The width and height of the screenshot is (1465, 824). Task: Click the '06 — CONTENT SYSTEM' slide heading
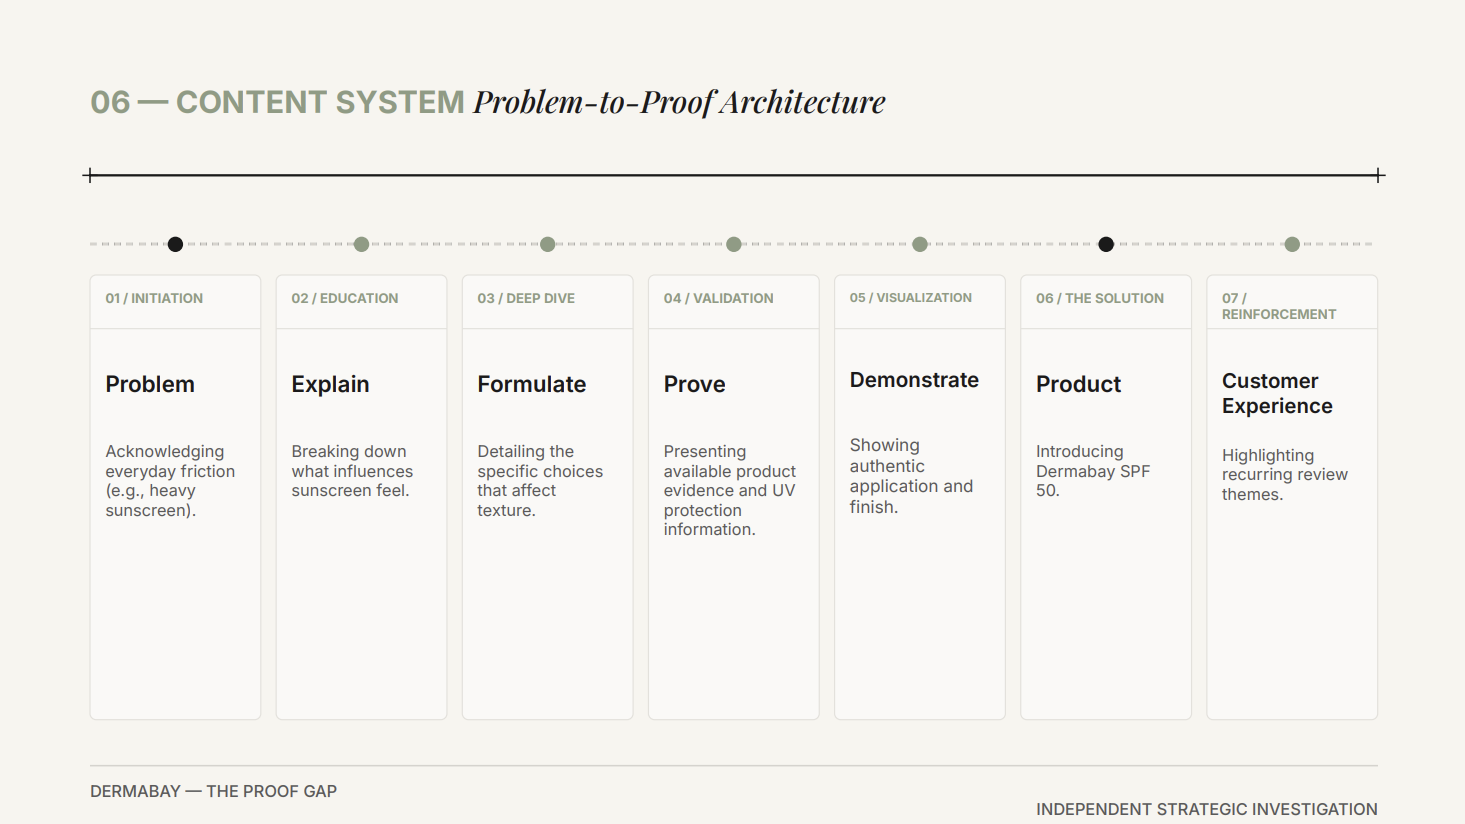[277, 102]
